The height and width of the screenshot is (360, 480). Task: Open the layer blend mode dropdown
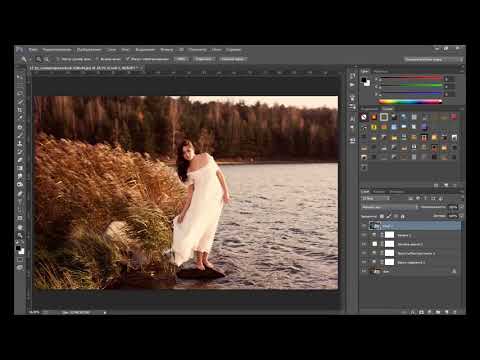tap(390, 207)
